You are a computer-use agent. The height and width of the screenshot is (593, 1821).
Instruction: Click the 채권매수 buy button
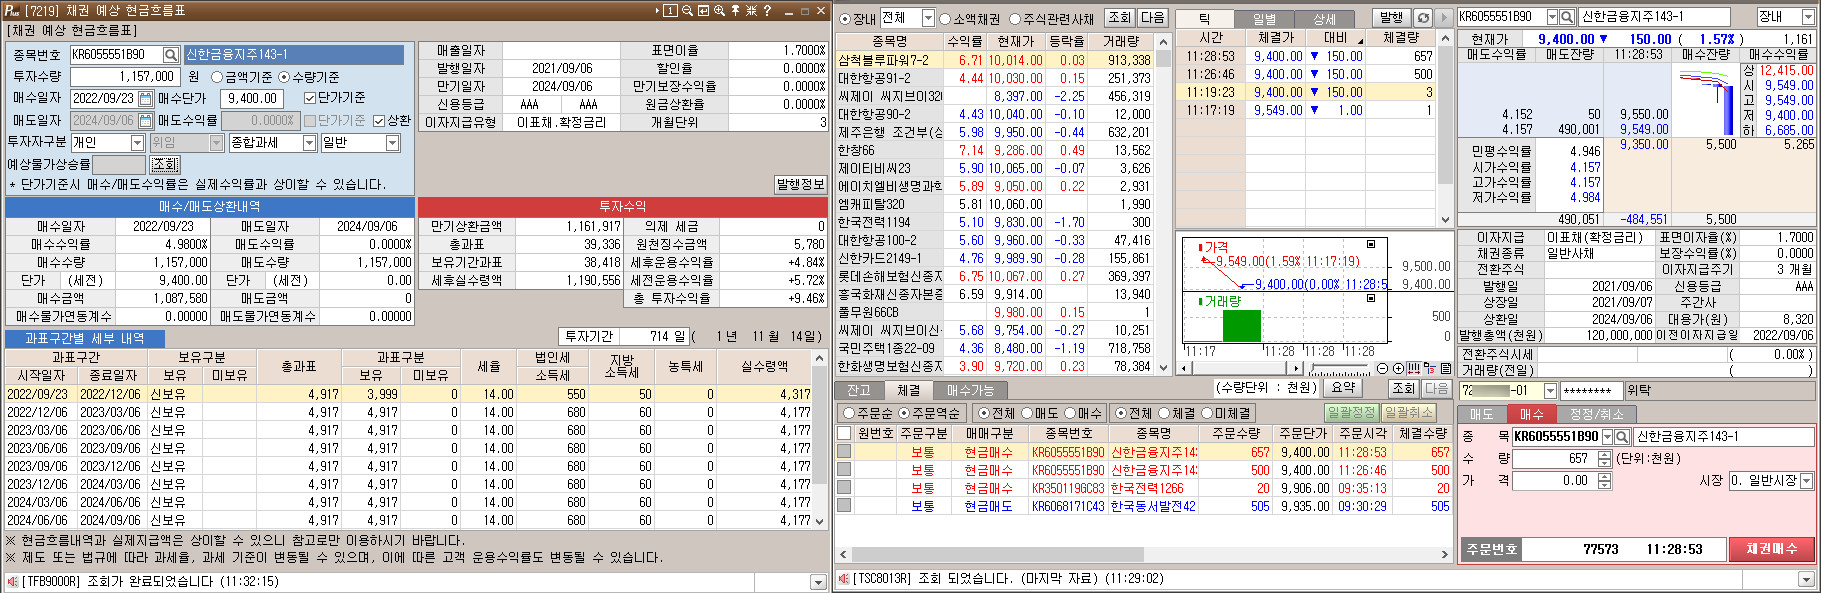click(x=1771, y=549)
